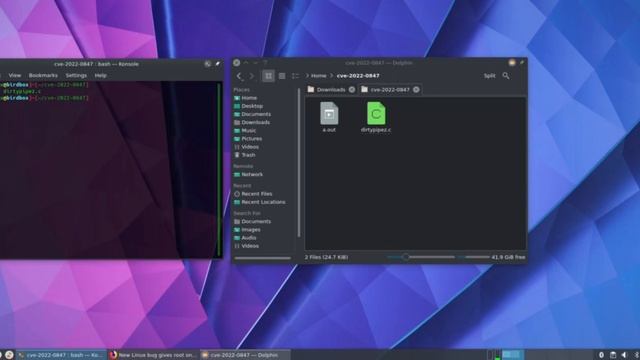Open Desktop in Places sidebar

tap(252, 106)
